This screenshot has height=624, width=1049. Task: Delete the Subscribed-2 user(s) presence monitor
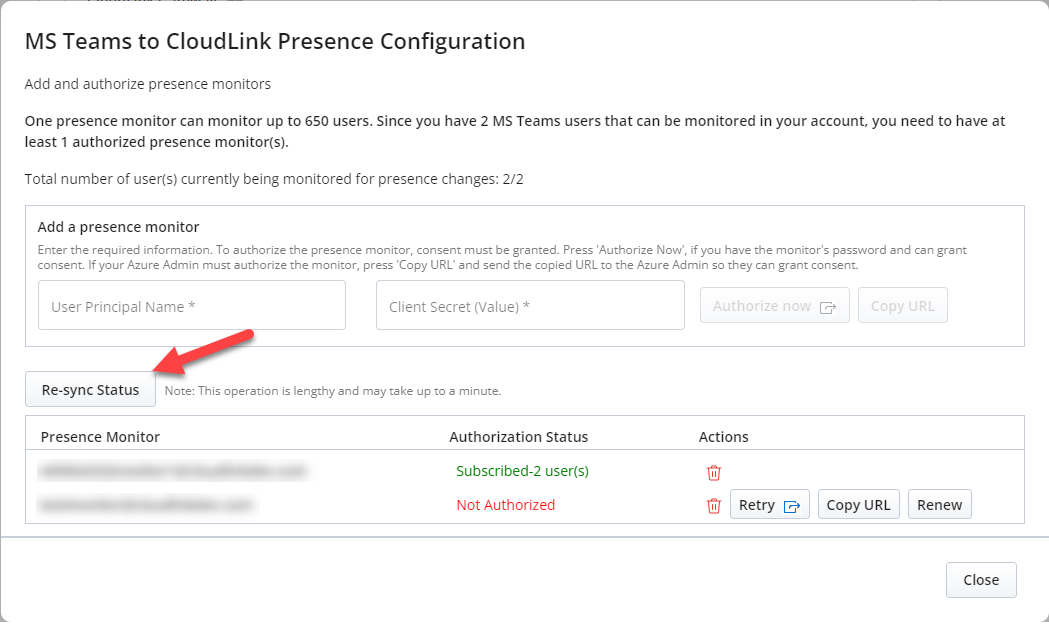click(x=714, y=472)
